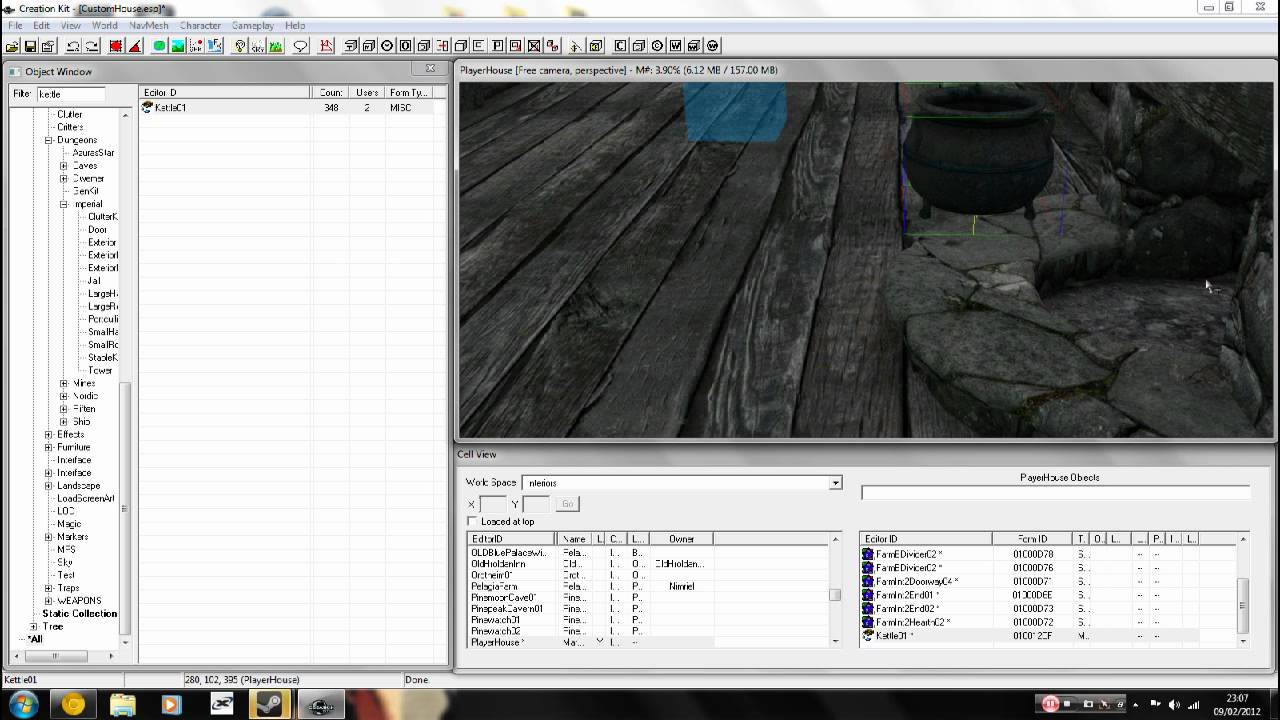Click the Filter text field
1280x720 pixels.
71,94
